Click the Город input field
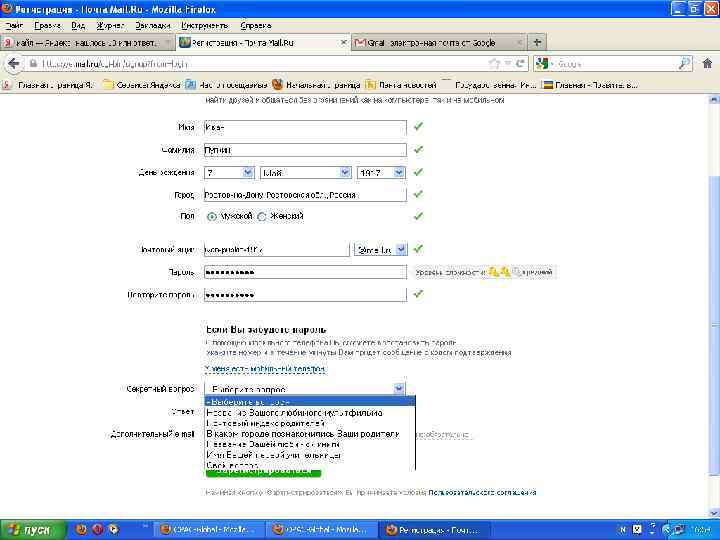The width and height of the screenshot is (720, 540). (x=305, y=195)
